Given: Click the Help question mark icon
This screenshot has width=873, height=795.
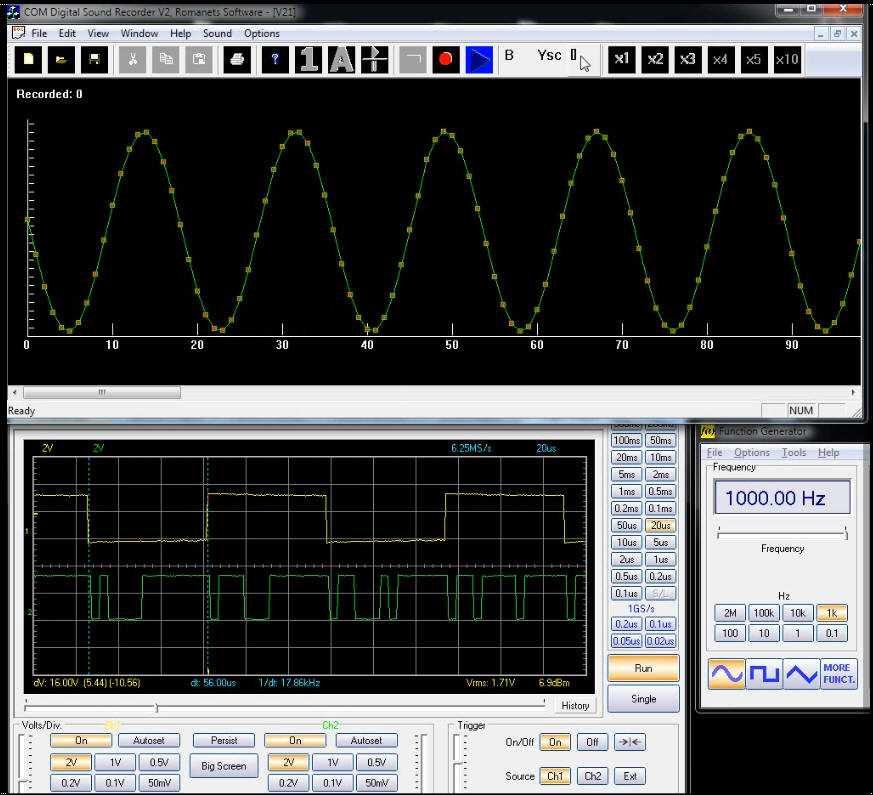Looking at the screenshot, I should tap(274, 59).
